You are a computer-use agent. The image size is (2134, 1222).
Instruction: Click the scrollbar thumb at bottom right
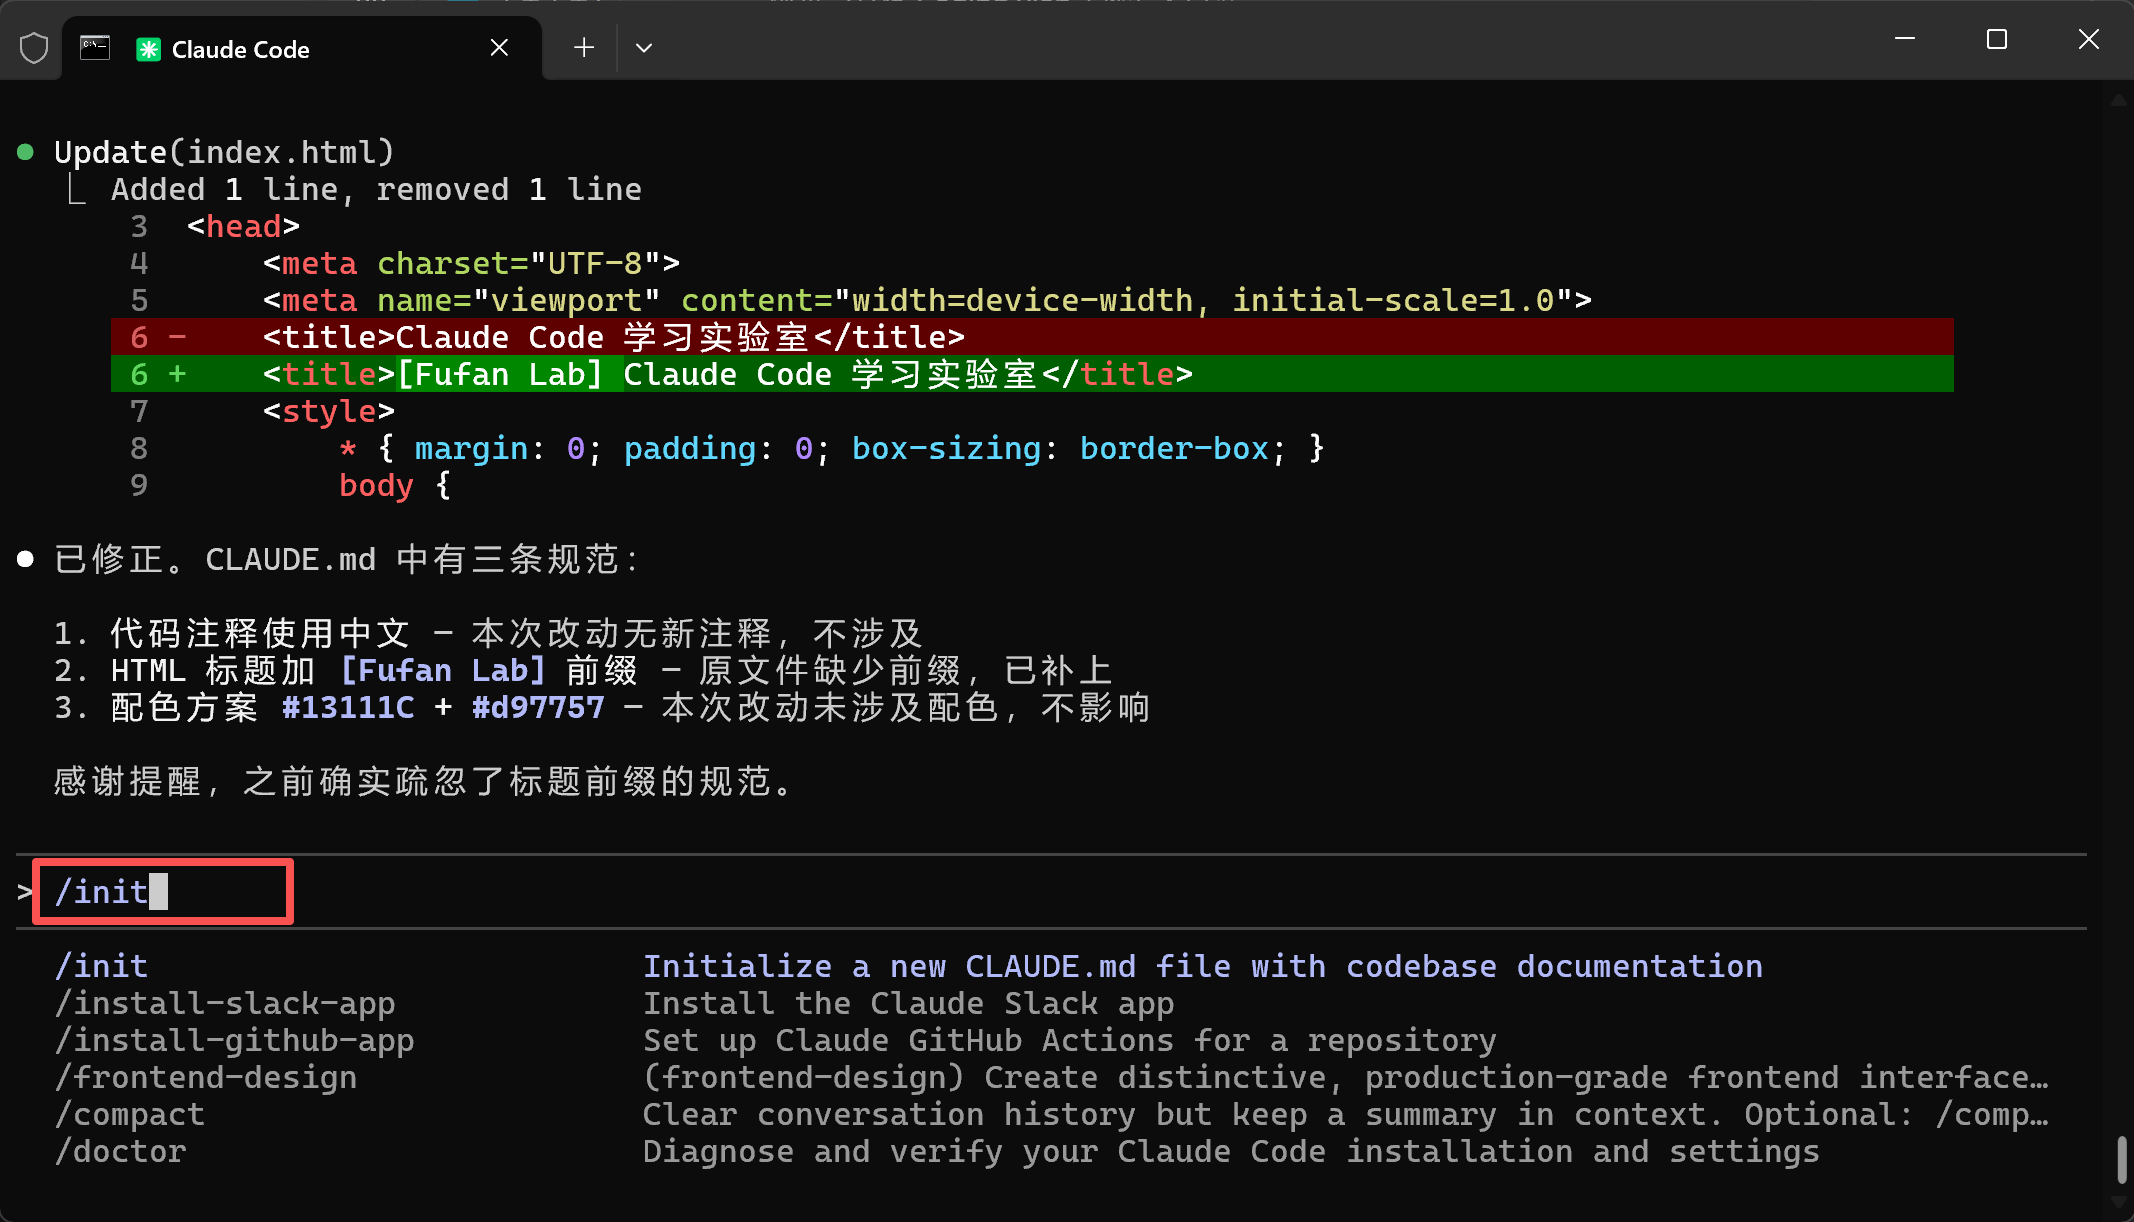point(2122,1158)
